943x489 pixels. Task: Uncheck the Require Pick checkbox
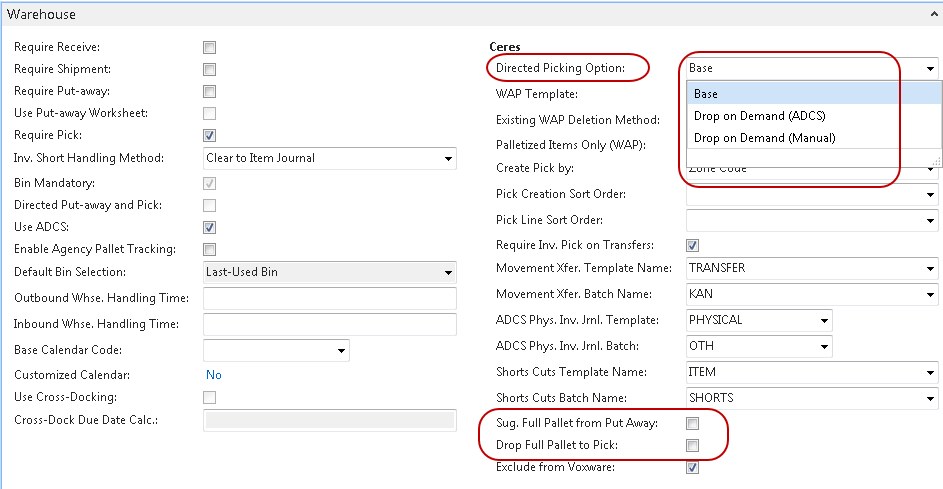pyautogui.click(x=210, y=135)
